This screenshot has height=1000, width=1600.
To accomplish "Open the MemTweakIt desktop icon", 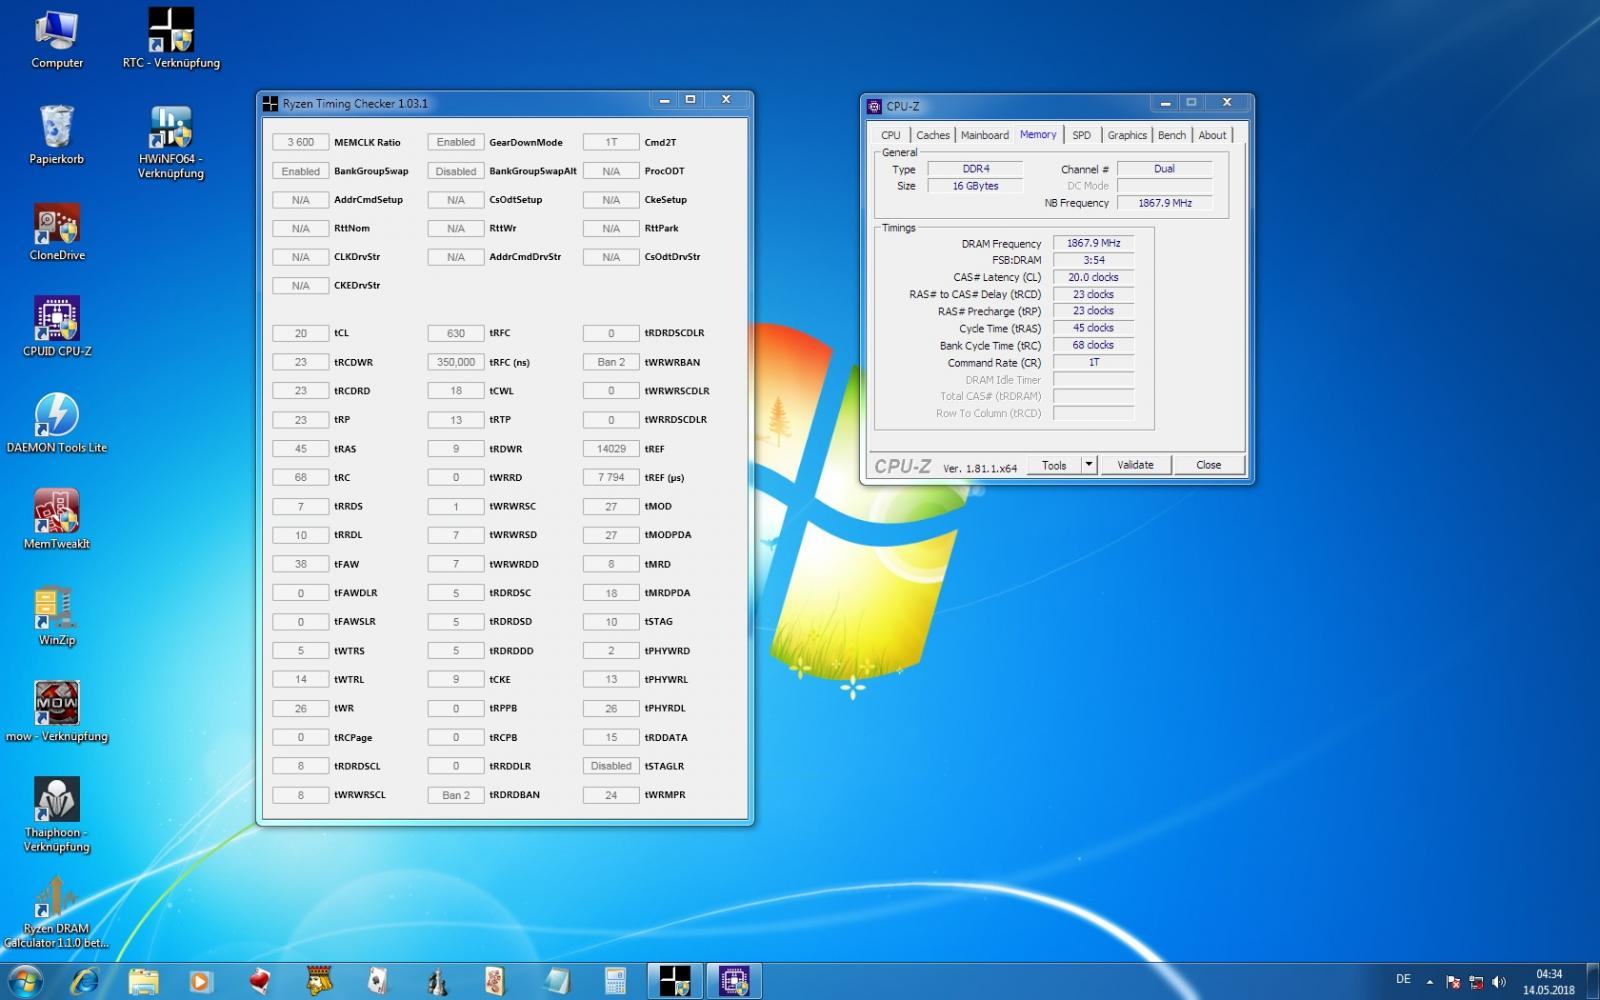I will (x=57, y=512).
